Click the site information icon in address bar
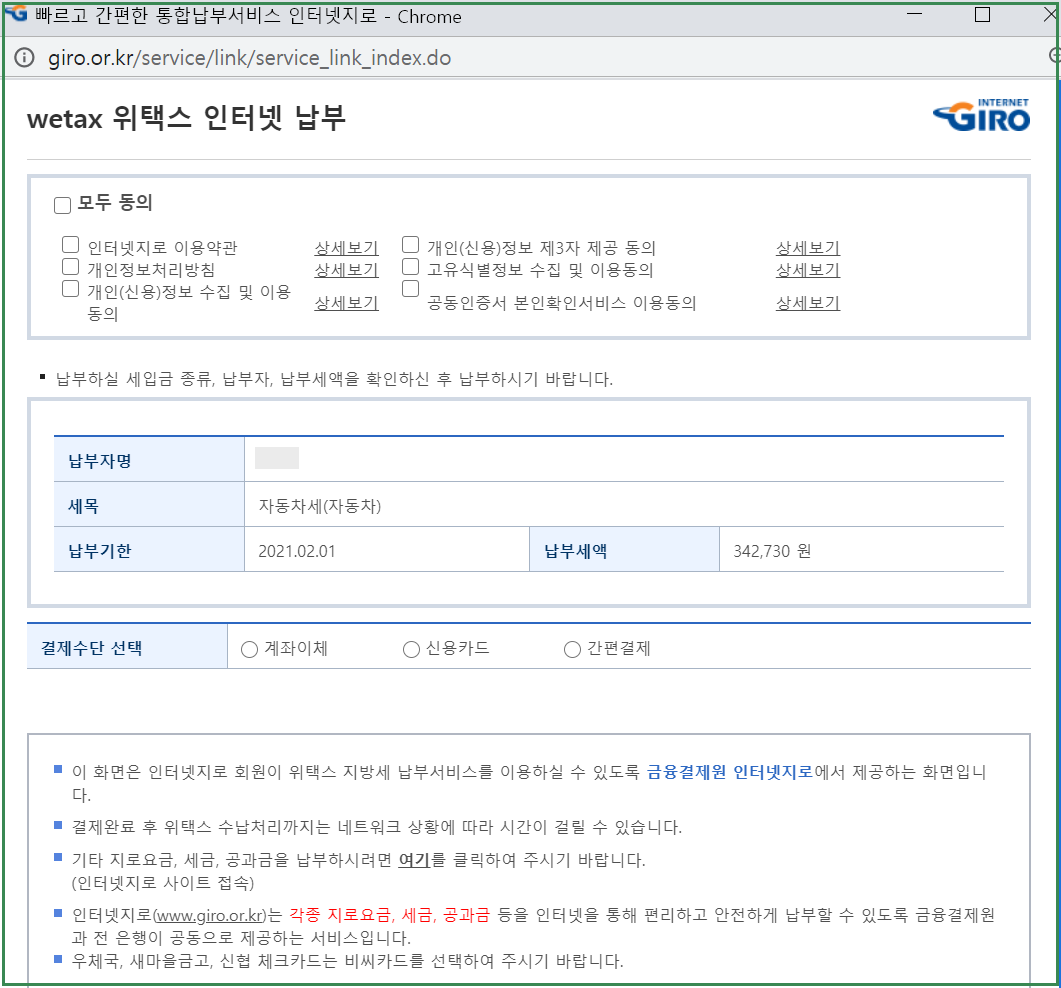 [x=24, y=58]
